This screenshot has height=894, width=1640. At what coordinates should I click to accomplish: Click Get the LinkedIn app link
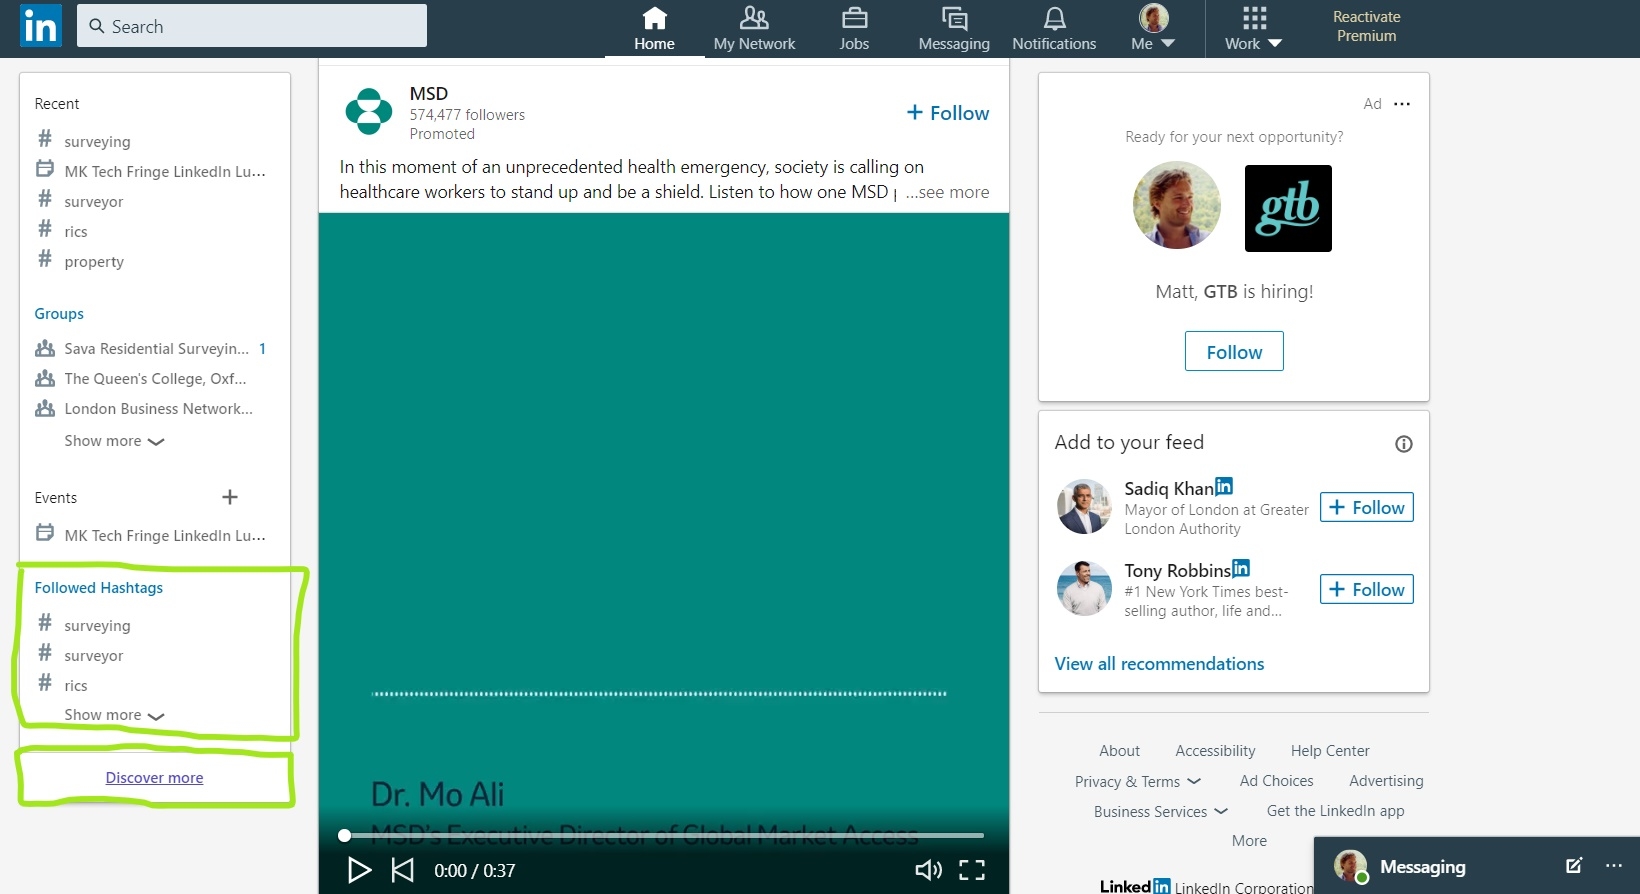pyautogui.click(x=1335, y=811)
